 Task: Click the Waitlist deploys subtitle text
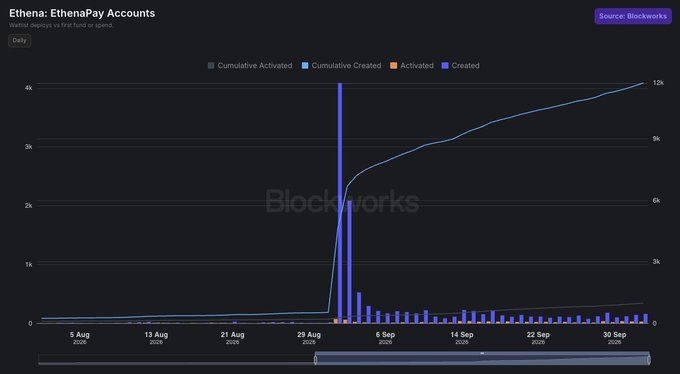[61, 25]
